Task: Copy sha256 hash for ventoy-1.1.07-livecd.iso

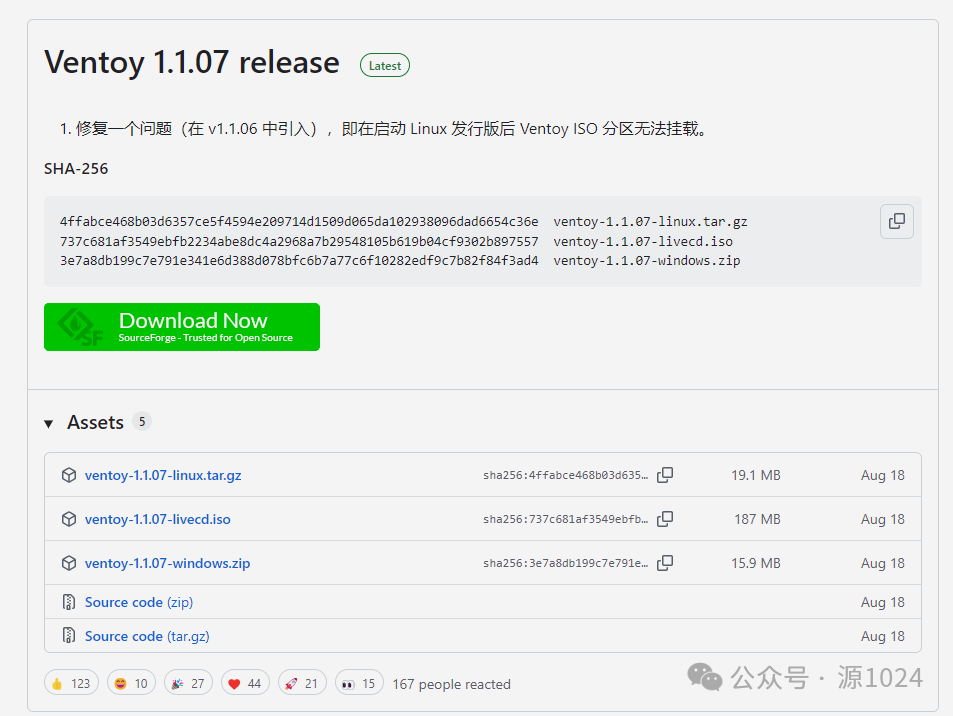Action: coord(665,519)
